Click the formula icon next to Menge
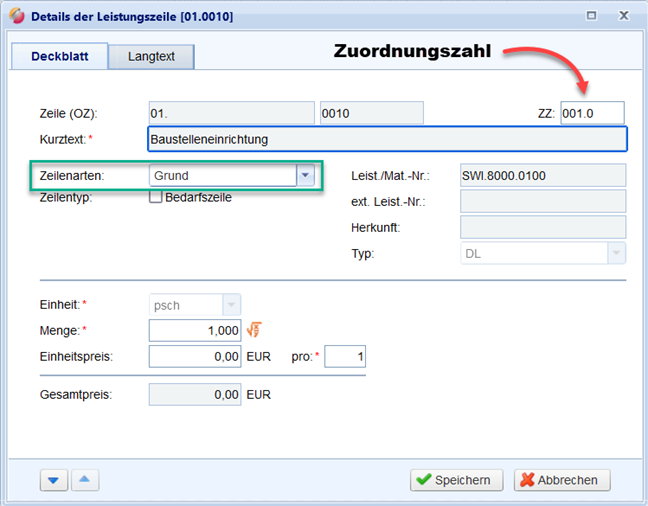The image size is (648, 506). (254, 330)
